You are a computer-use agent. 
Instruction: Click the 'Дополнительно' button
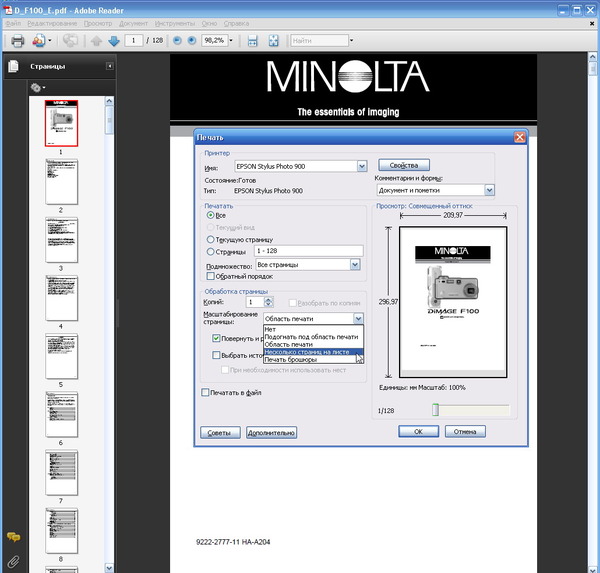tap(271, 433)
